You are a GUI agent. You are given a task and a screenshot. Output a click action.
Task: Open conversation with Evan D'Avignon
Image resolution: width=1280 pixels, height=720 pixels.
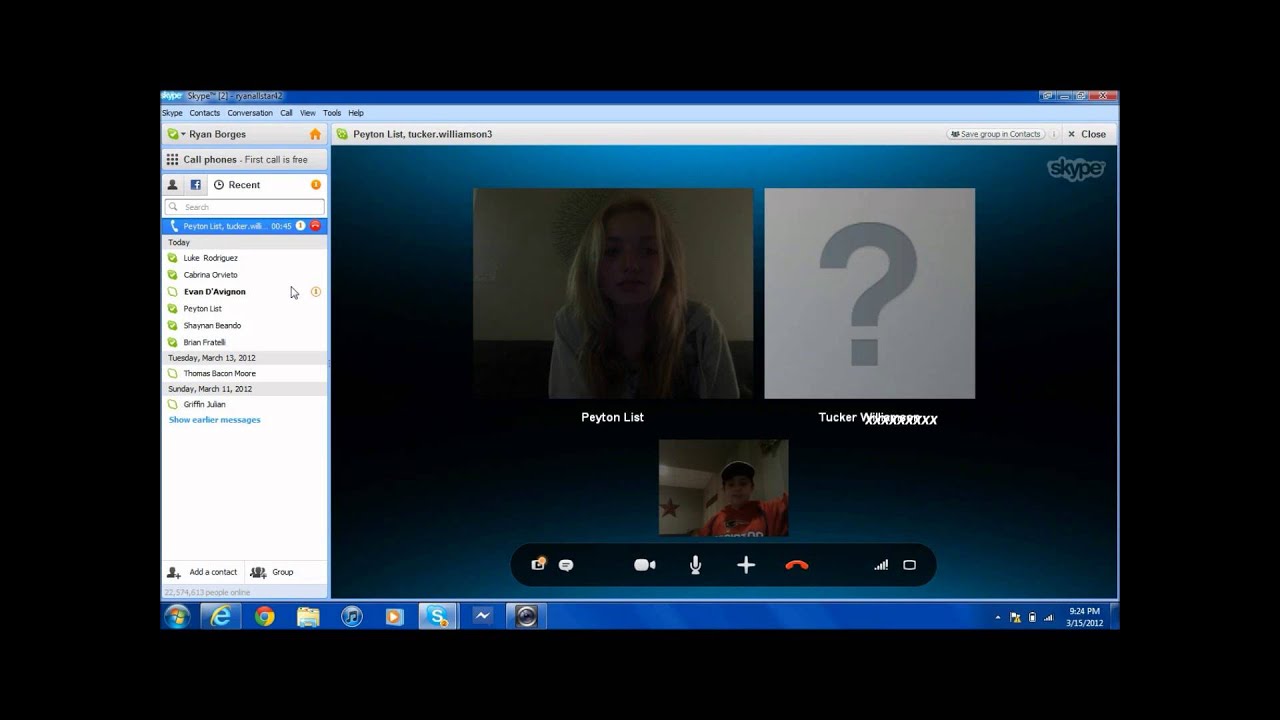pyautogui.click(x=244, y=292)
